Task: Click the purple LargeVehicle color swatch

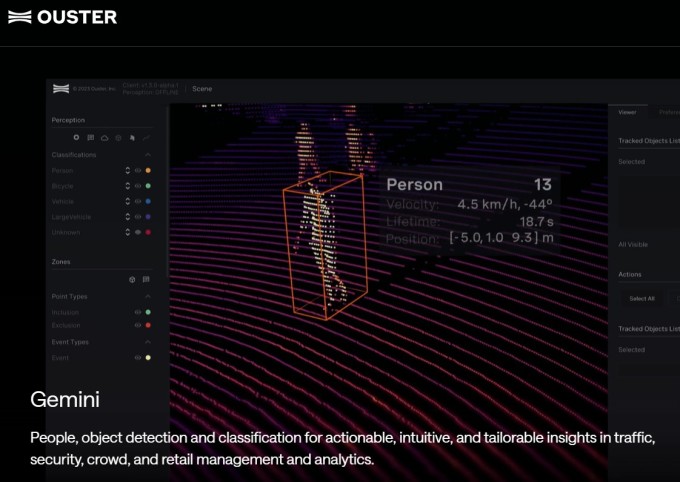Action: (x=148, y=217)
